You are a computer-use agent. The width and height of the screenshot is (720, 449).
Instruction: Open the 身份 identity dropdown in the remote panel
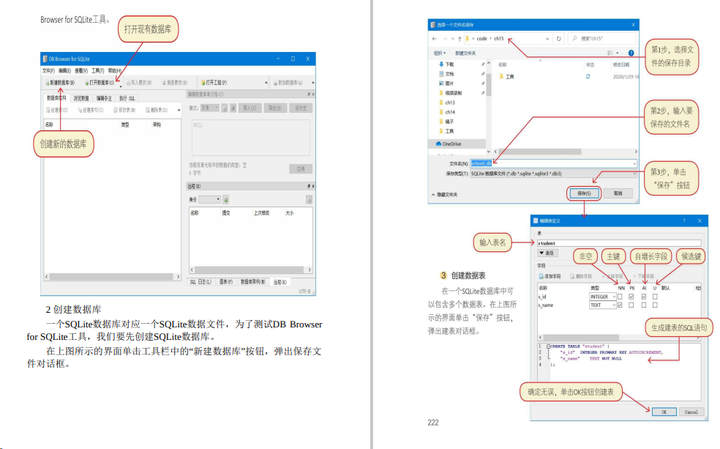210,199
